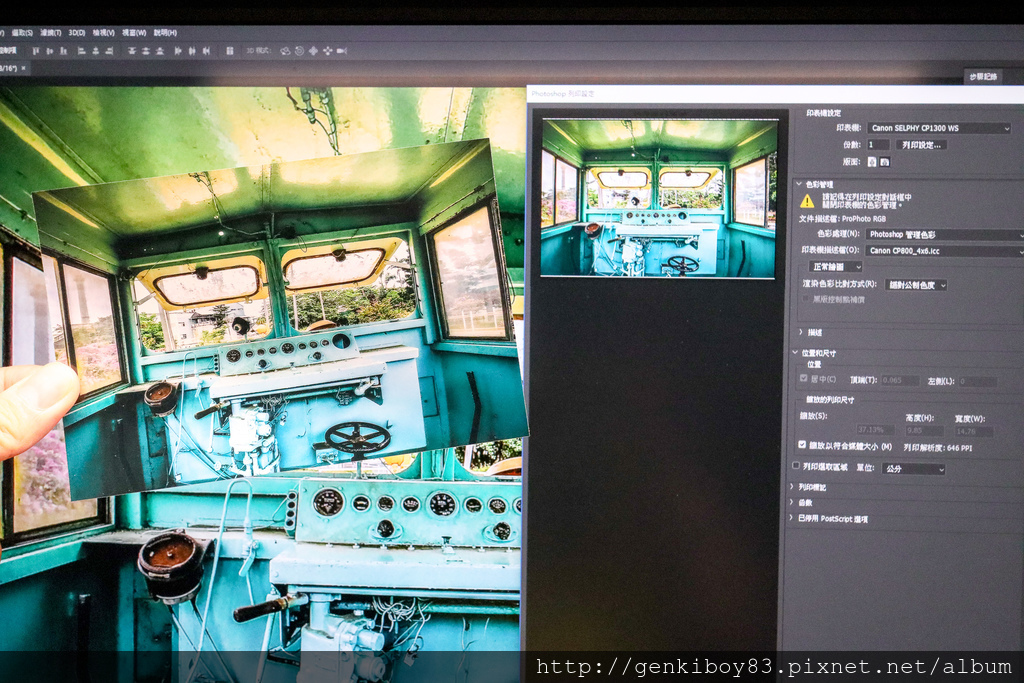Expand the 描述 section
This screenshot has width=1024, height=683.
pyautogui.click(x=801, y=332)
